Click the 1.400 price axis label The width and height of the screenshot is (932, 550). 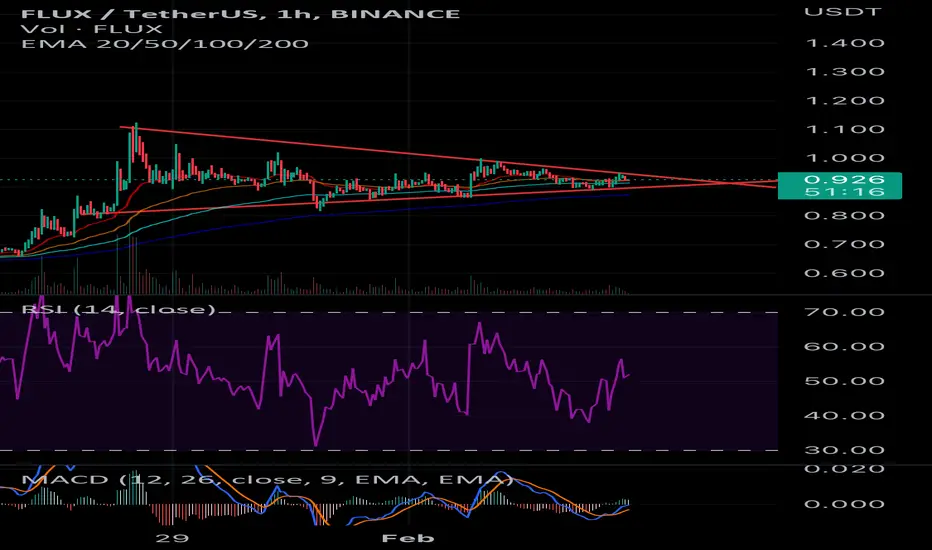[x=845, y=43]
